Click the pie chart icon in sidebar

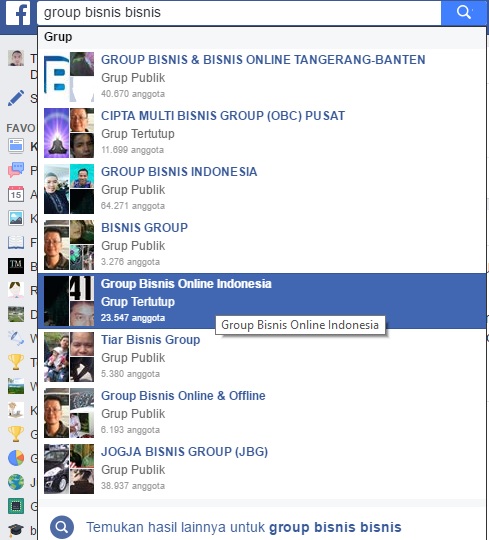coord(16,458)
